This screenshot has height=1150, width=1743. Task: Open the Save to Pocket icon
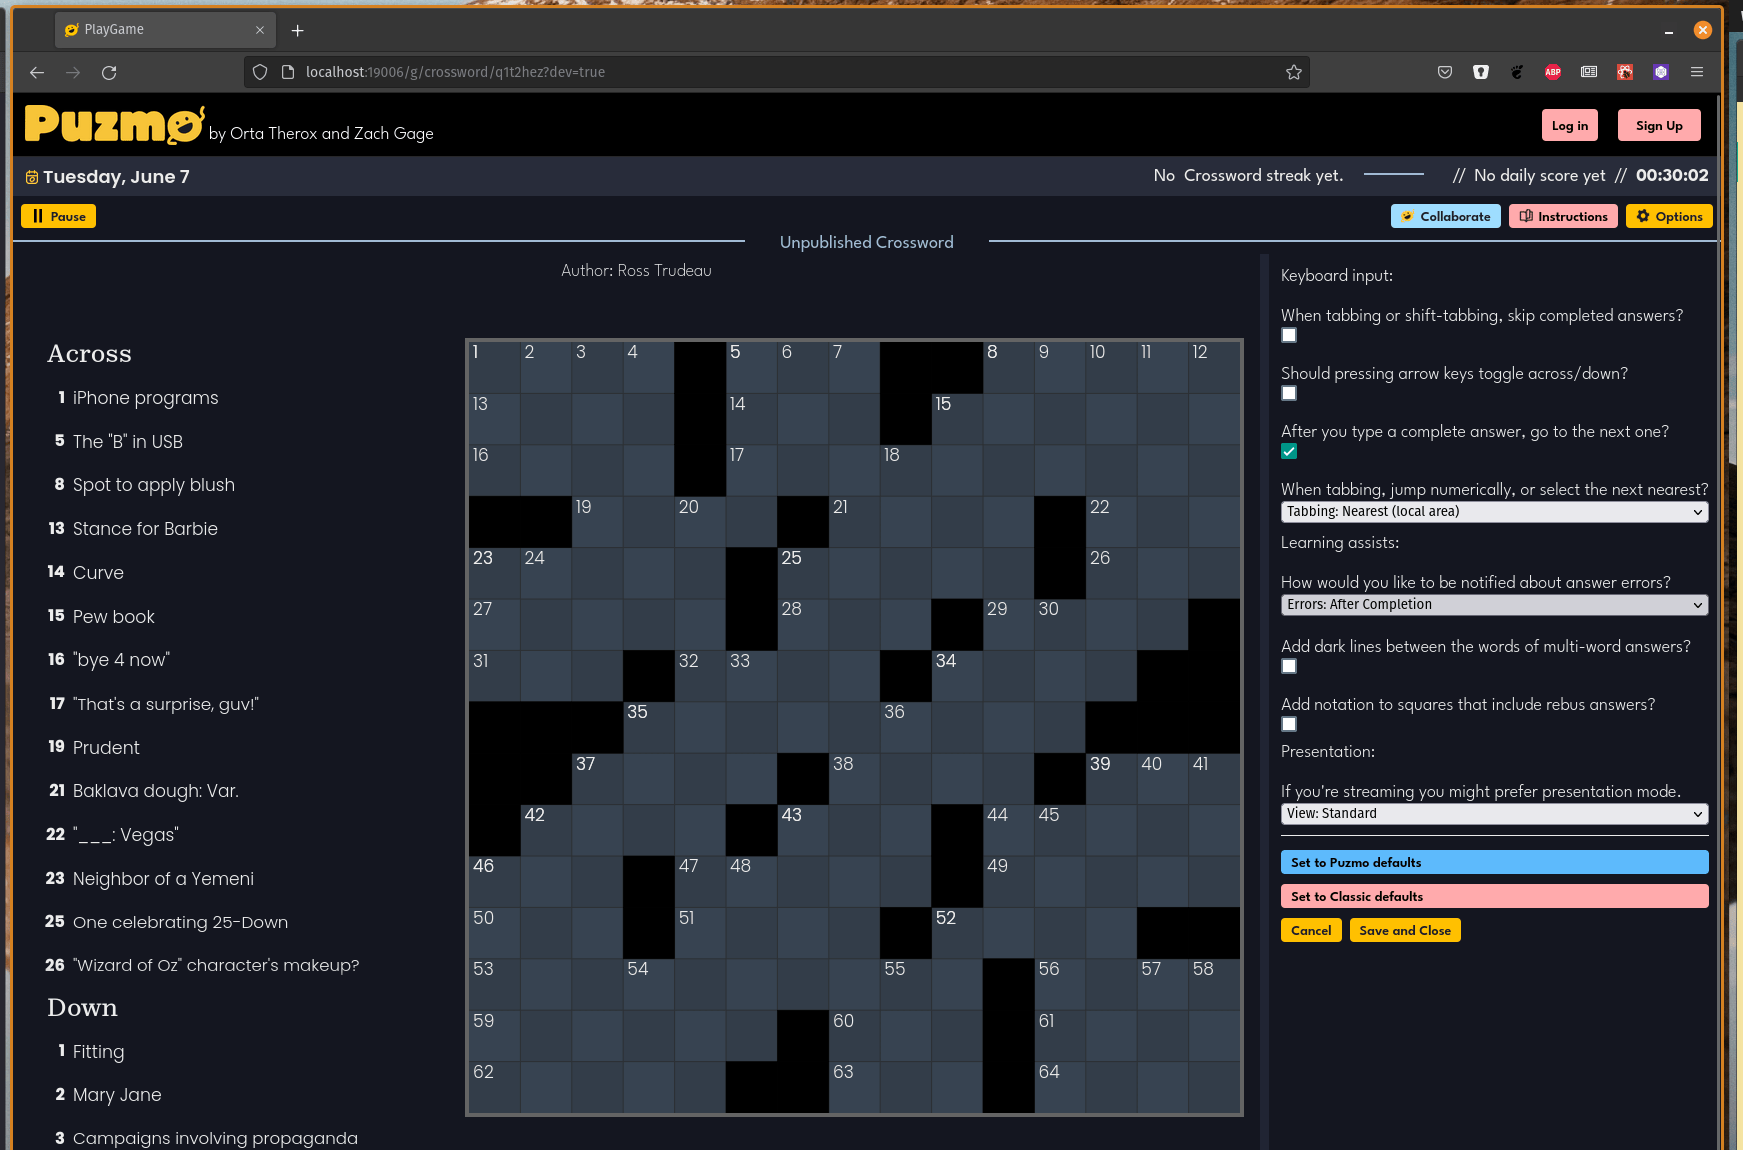(x=1444, y=72)
